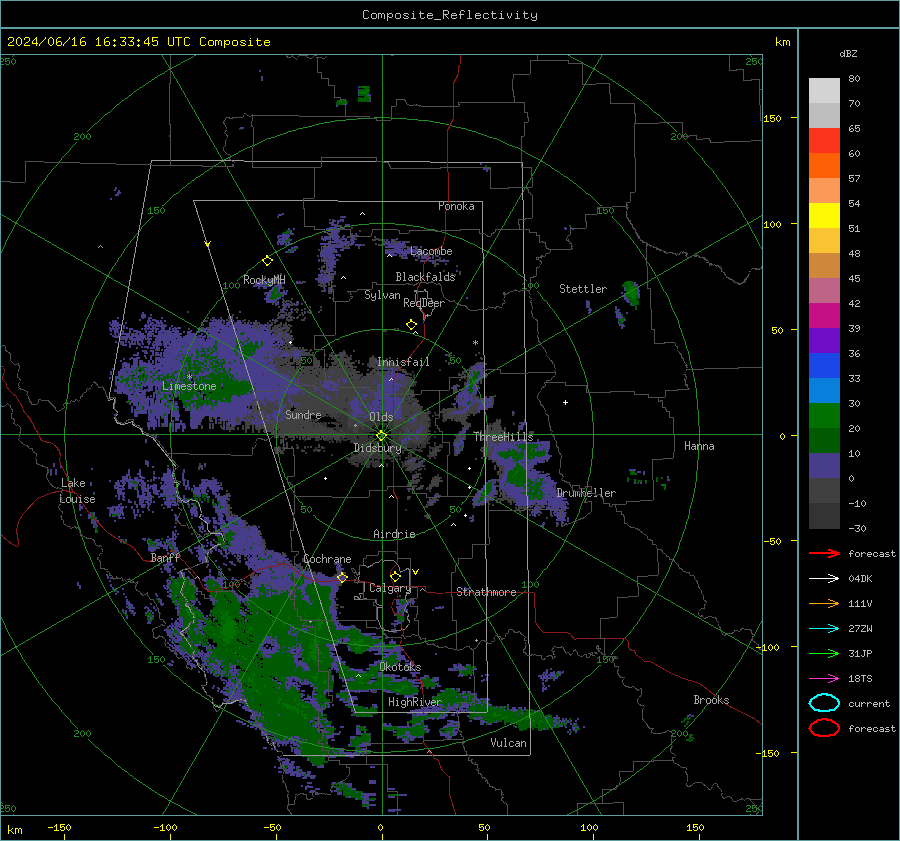Image resolution: width=900 pixels, height=841 pixels.
Task: Select the bright green swatch in dBZ scale
Action: pos(824,416)
